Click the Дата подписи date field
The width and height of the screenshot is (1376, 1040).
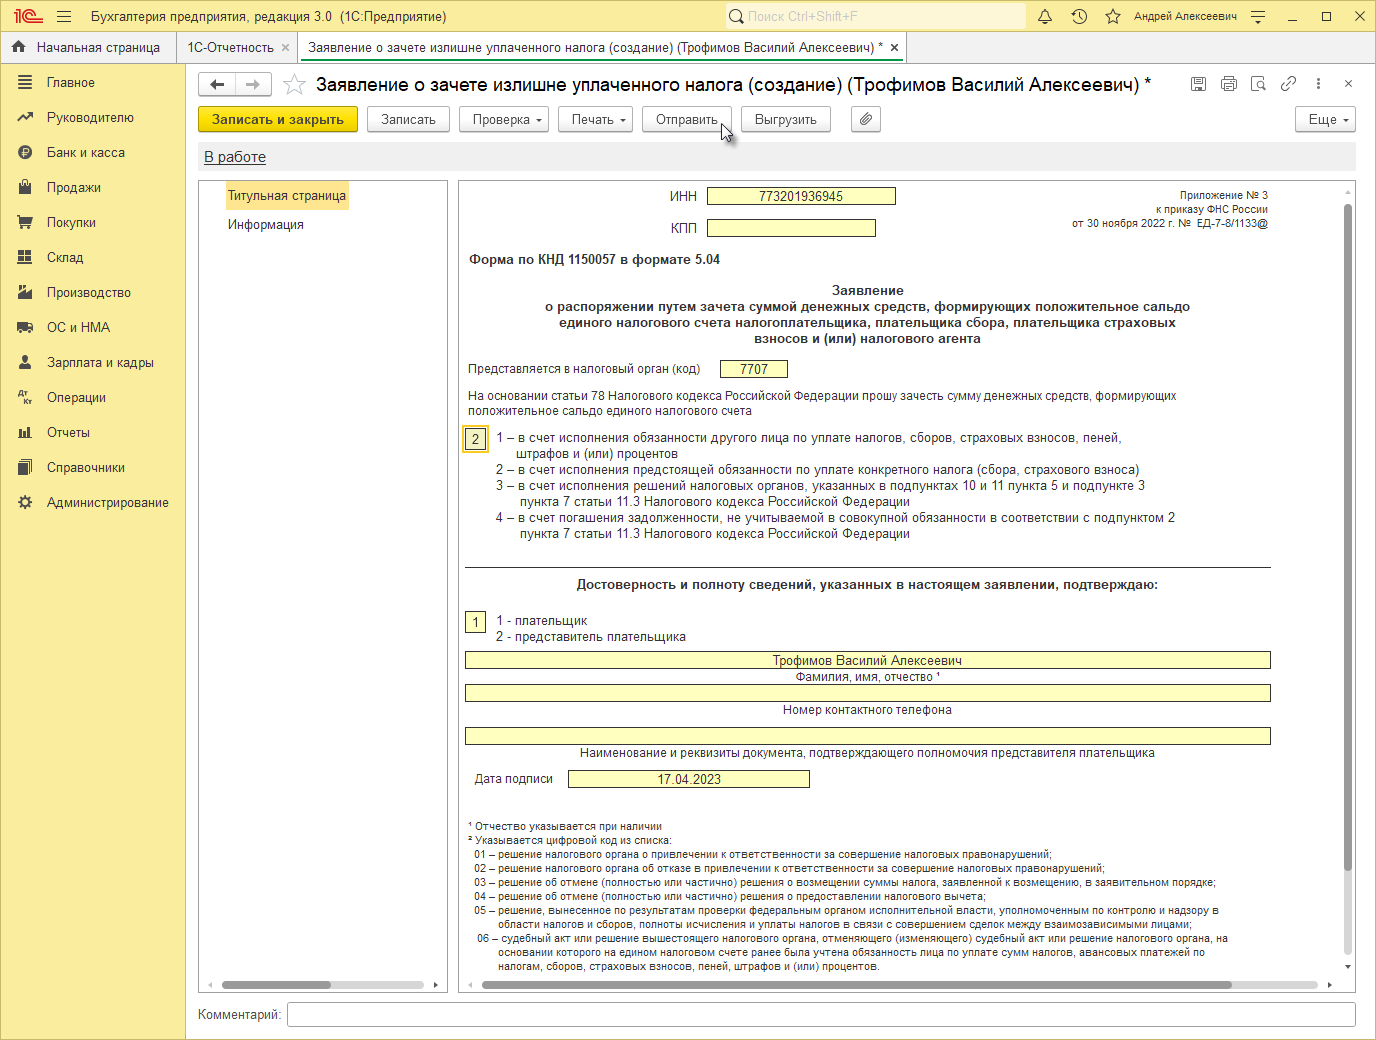(689, 779)
